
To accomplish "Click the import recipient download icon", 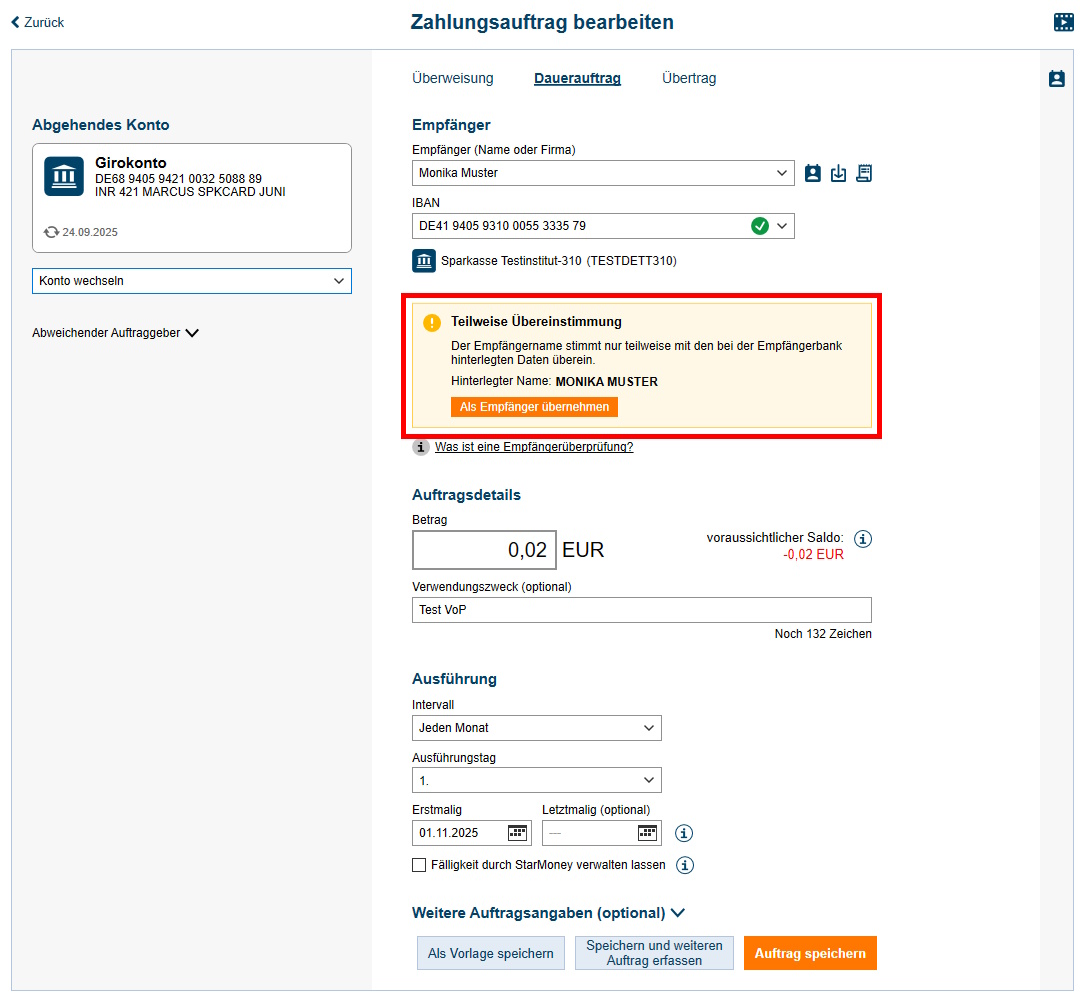I will tap(838, 173).
